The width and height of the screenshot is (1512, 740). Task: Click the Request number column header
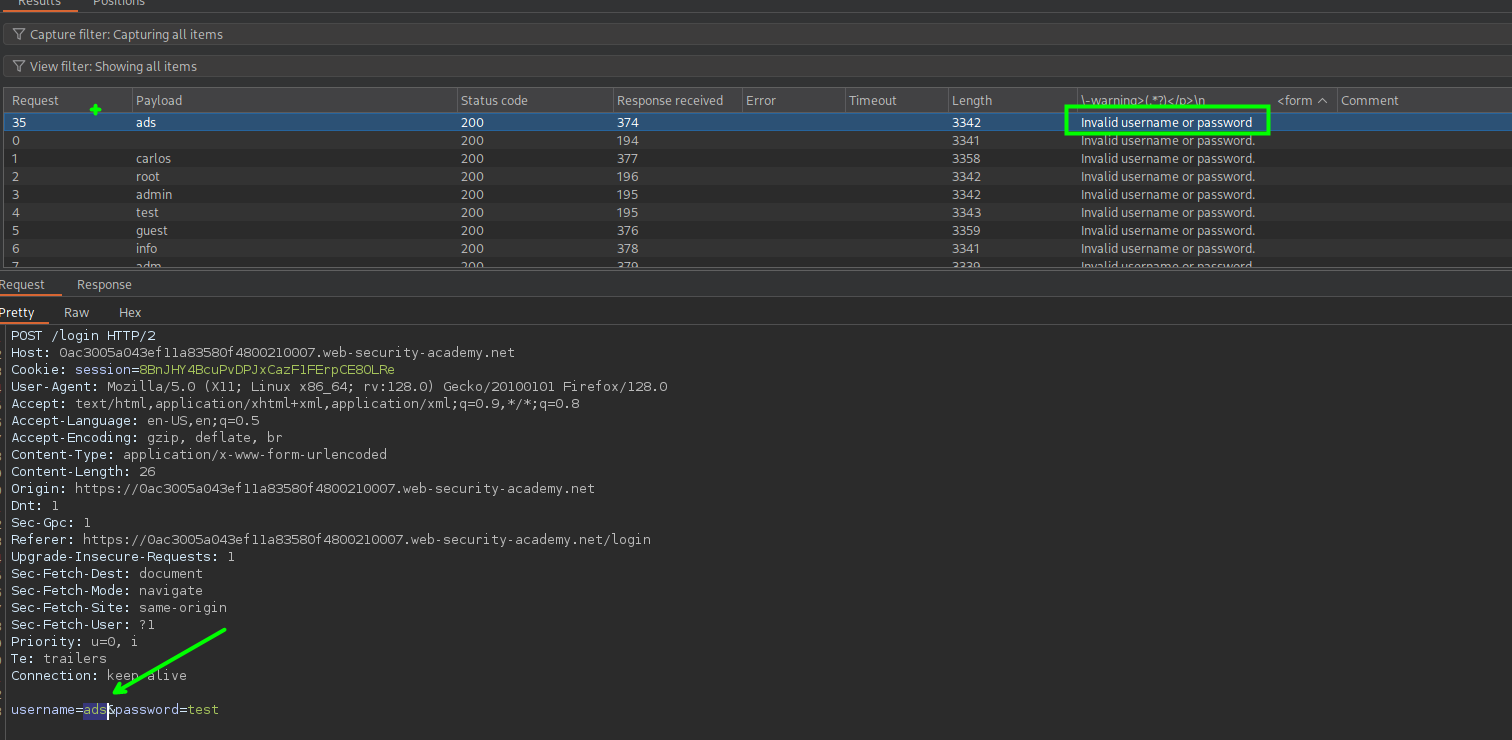(x=35, y=101)
